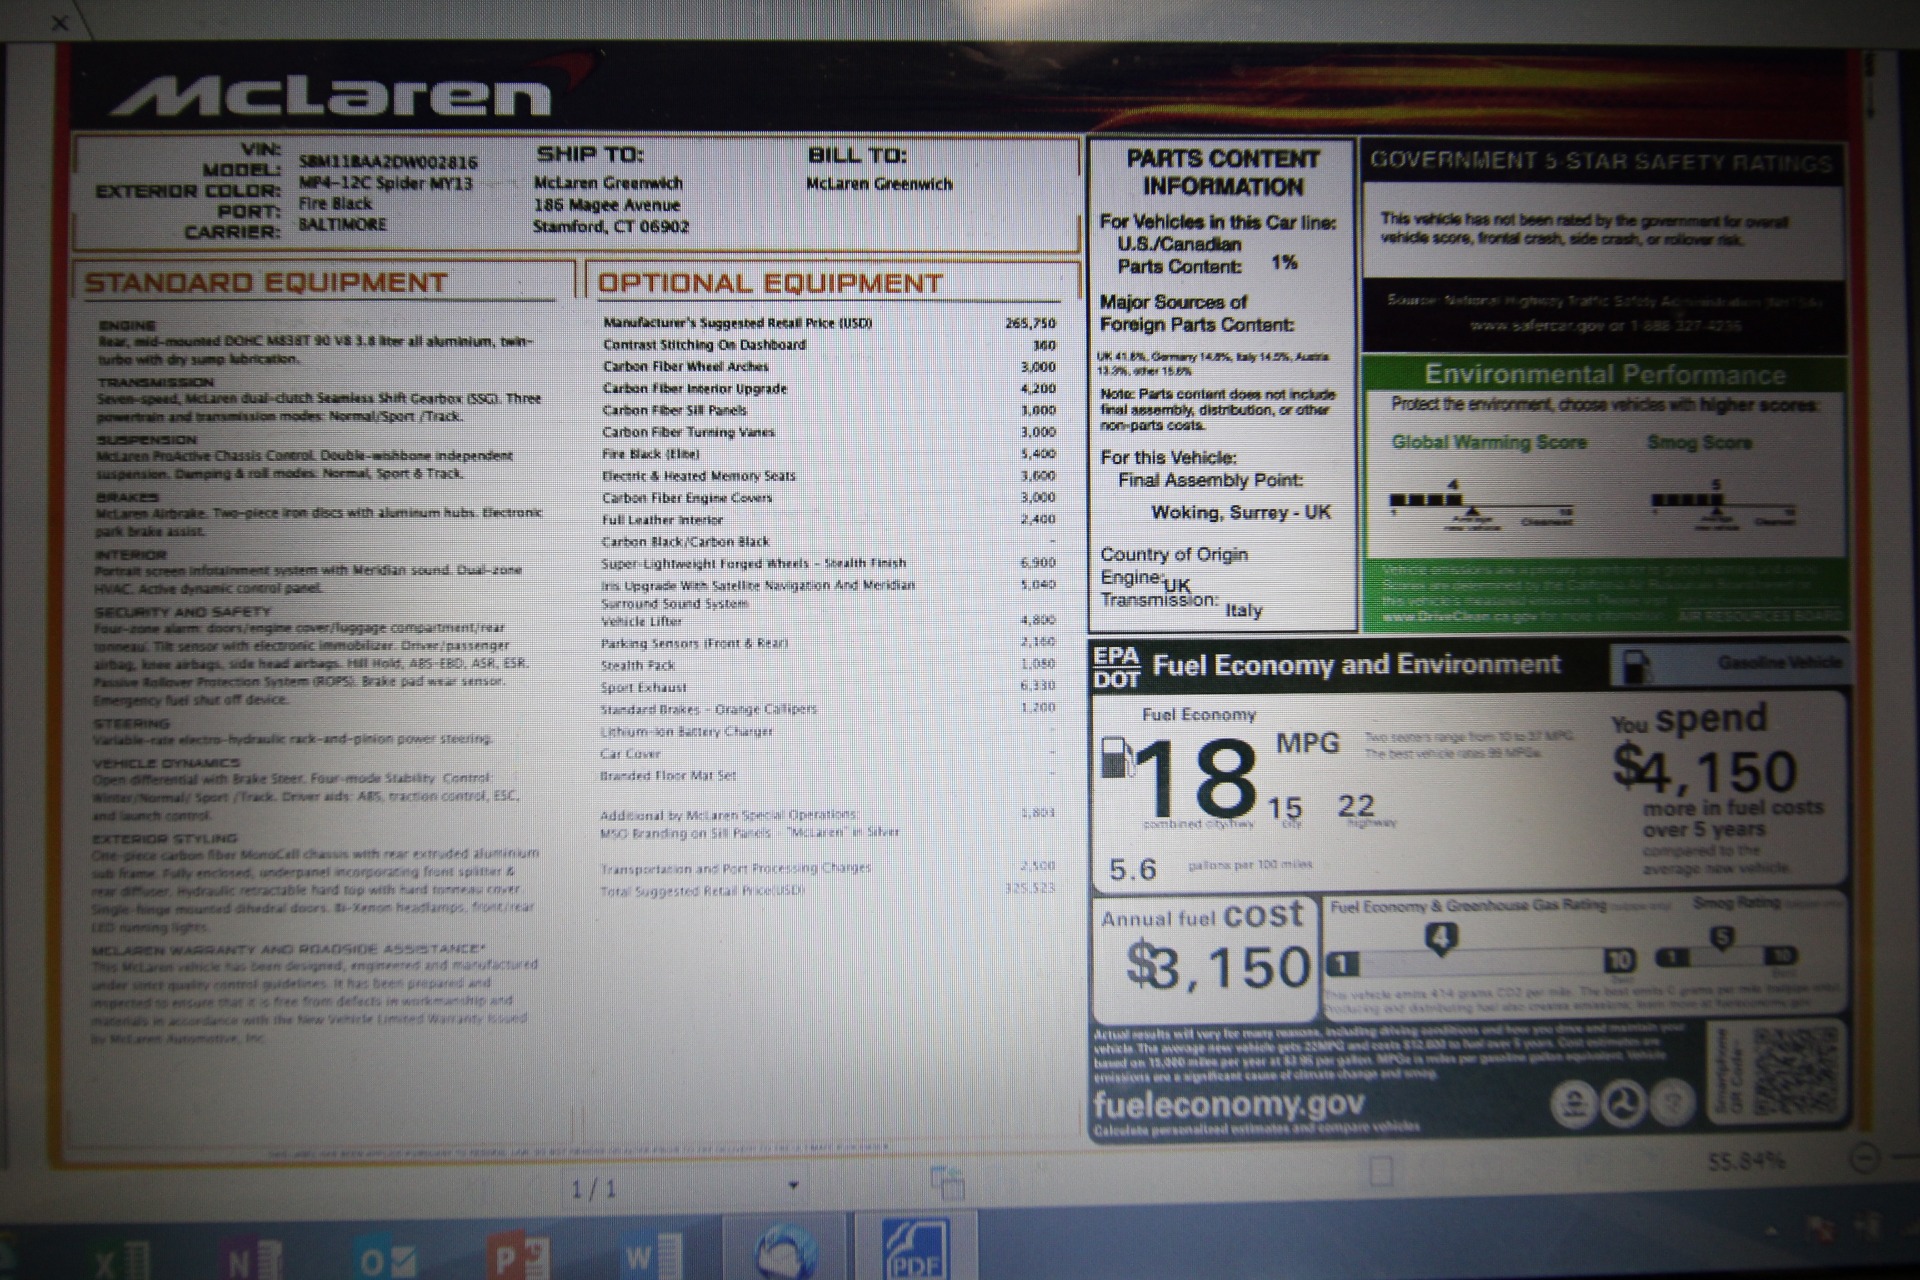Viewport: 1920px width, 1280px height.
Task: Close the PDF document tab
Action: (x=59, y=22)
